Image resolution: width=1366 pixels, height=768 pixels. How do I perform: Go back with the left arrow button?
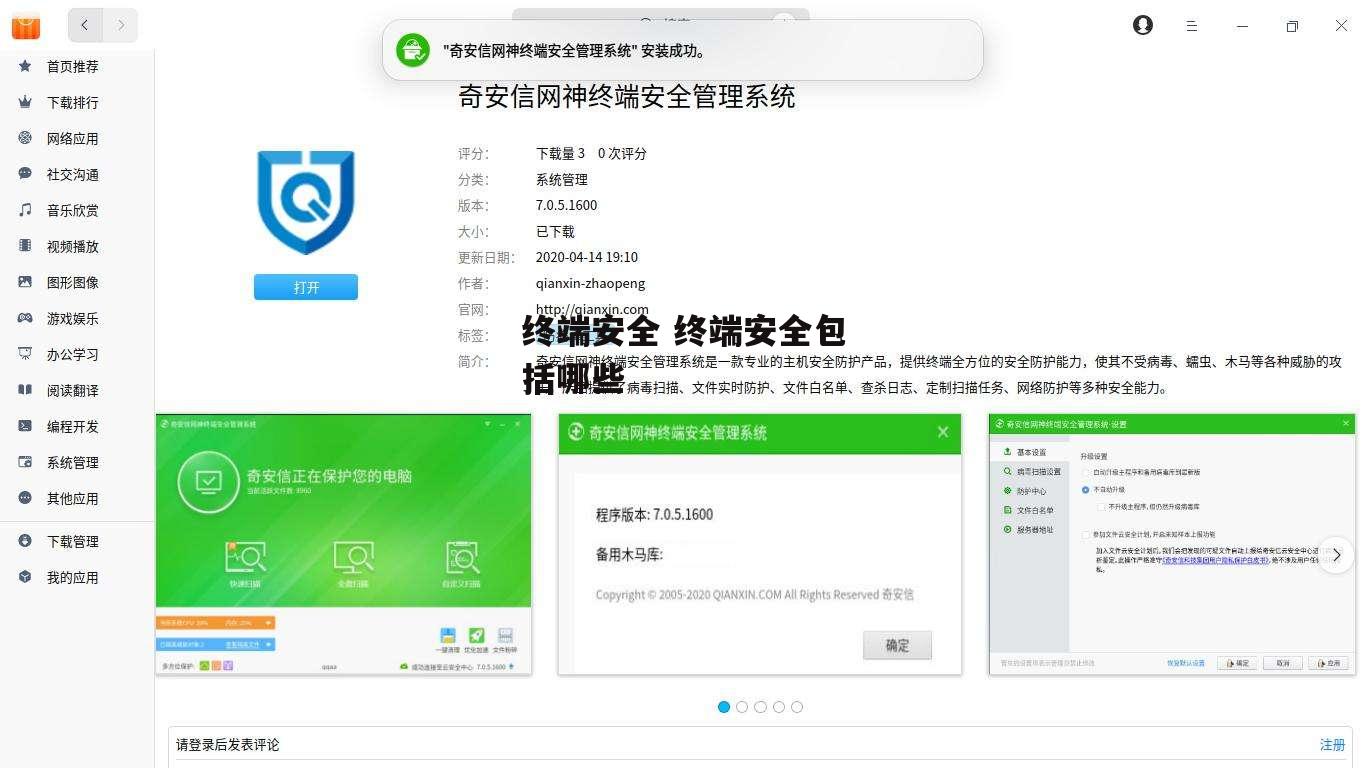pos(86,25)
